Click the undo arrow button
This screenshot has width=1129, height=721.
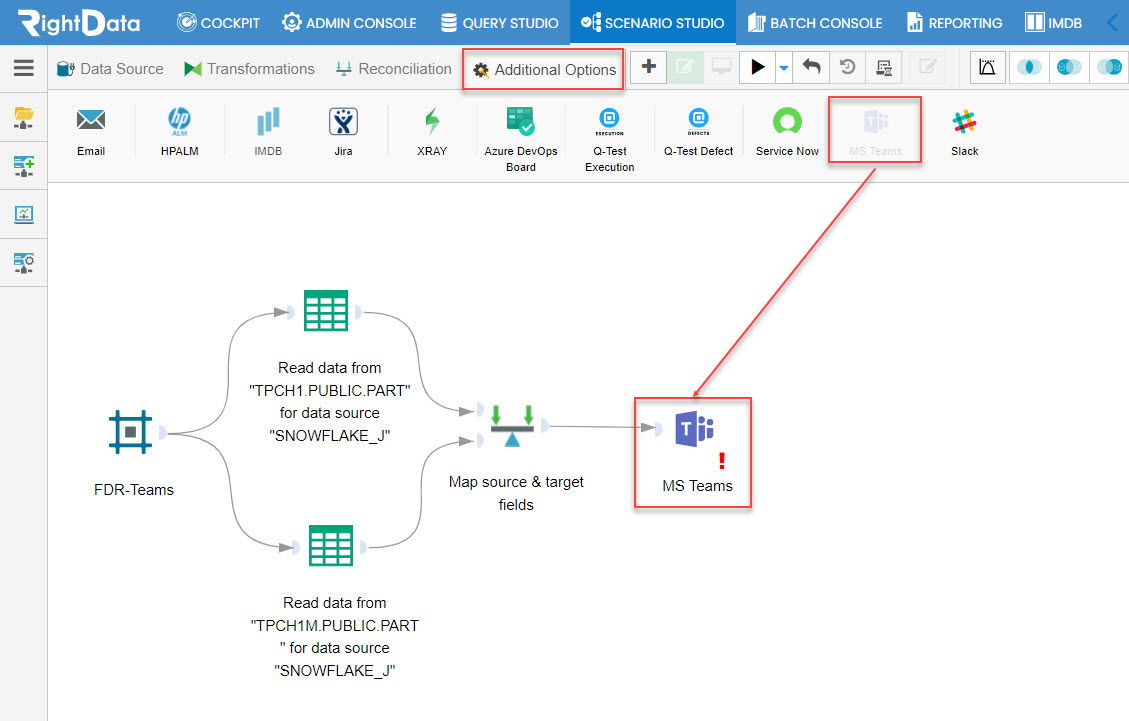811,68
